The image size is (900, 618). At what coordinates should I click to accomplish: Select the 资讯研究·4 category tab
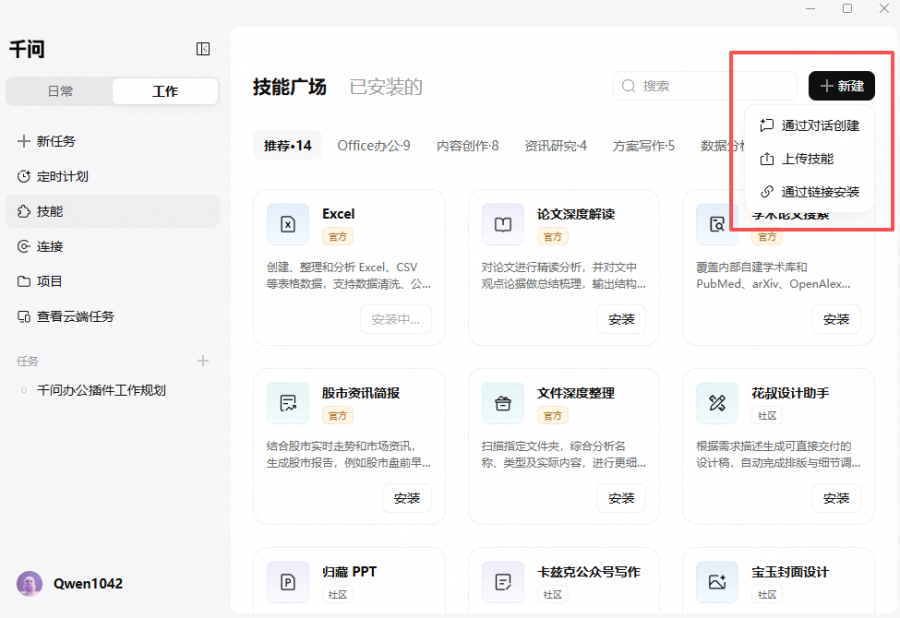tap(556, 146)
